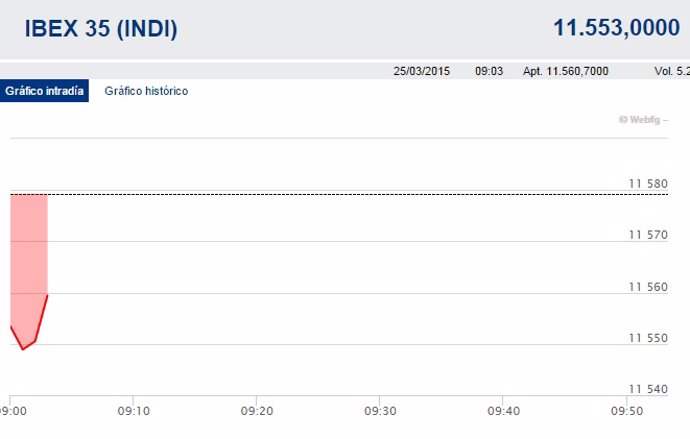Click the 11 550 axis label
690x439 pixels.
(x=648, y=338)
